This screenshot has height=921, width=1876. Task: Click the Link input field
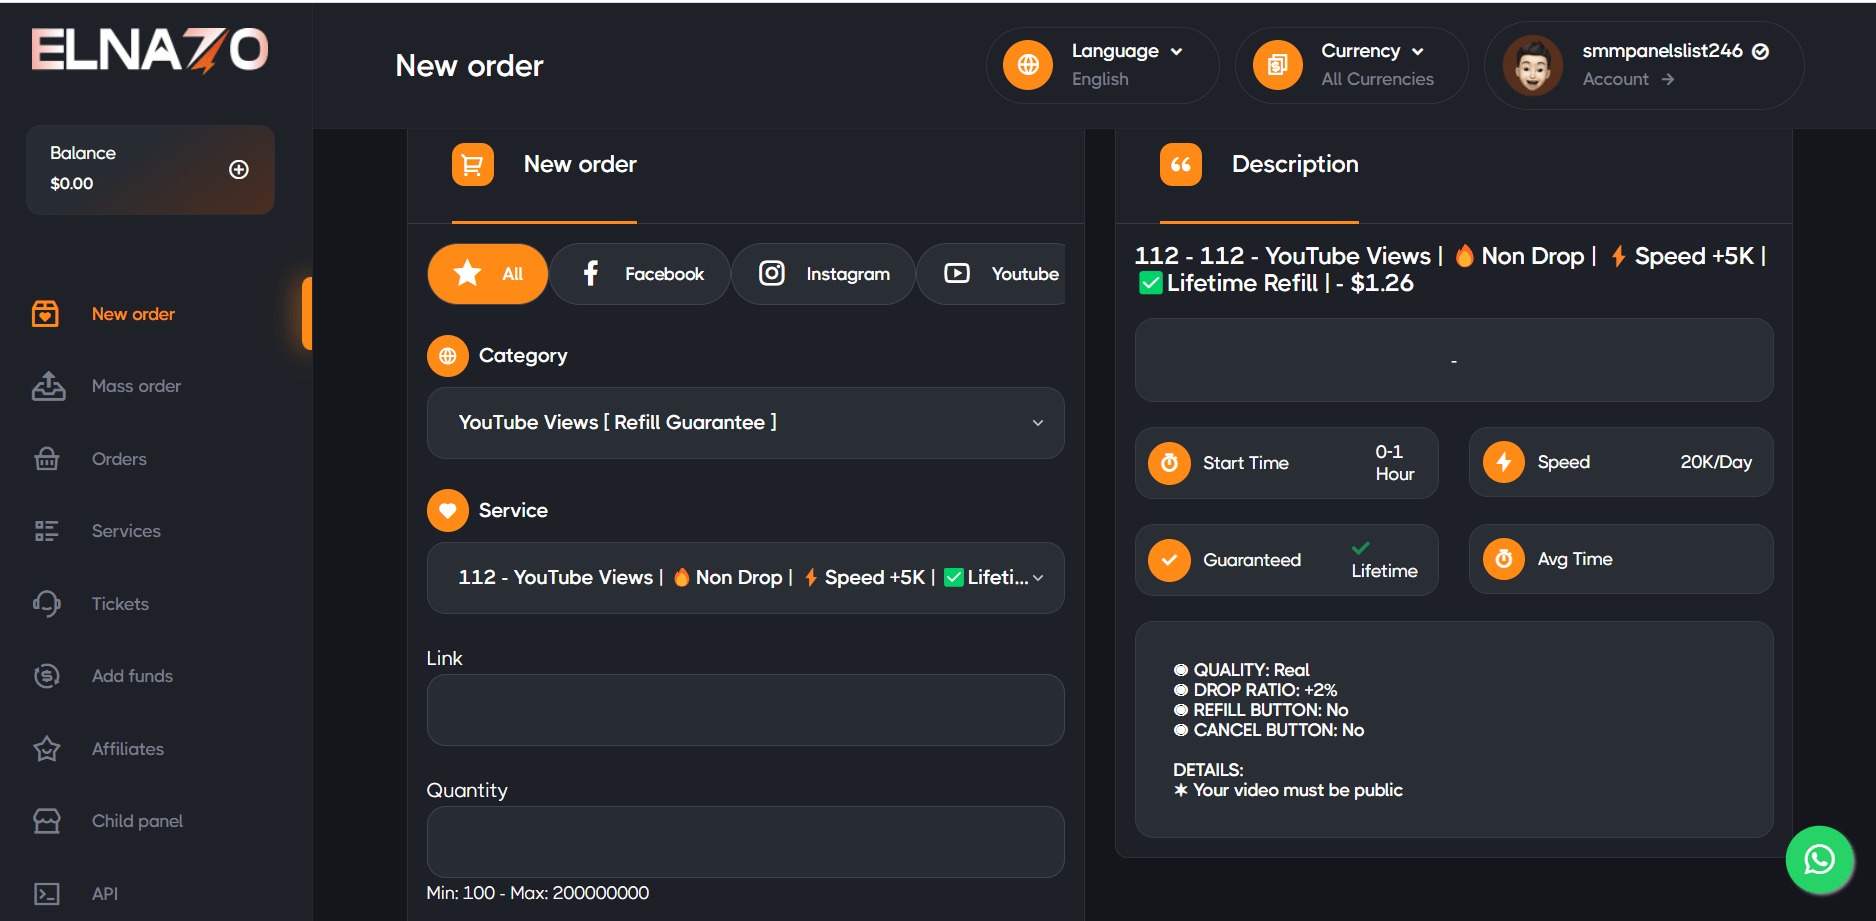[745, 710]
